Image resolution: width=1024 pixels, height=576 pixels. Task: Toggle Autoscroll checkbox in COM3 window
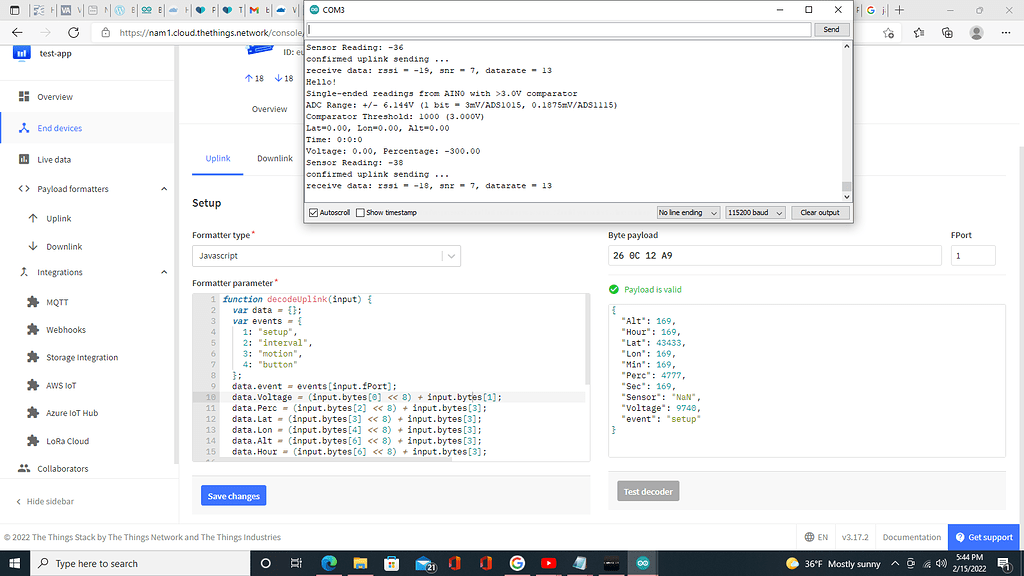tap(313, 213)
